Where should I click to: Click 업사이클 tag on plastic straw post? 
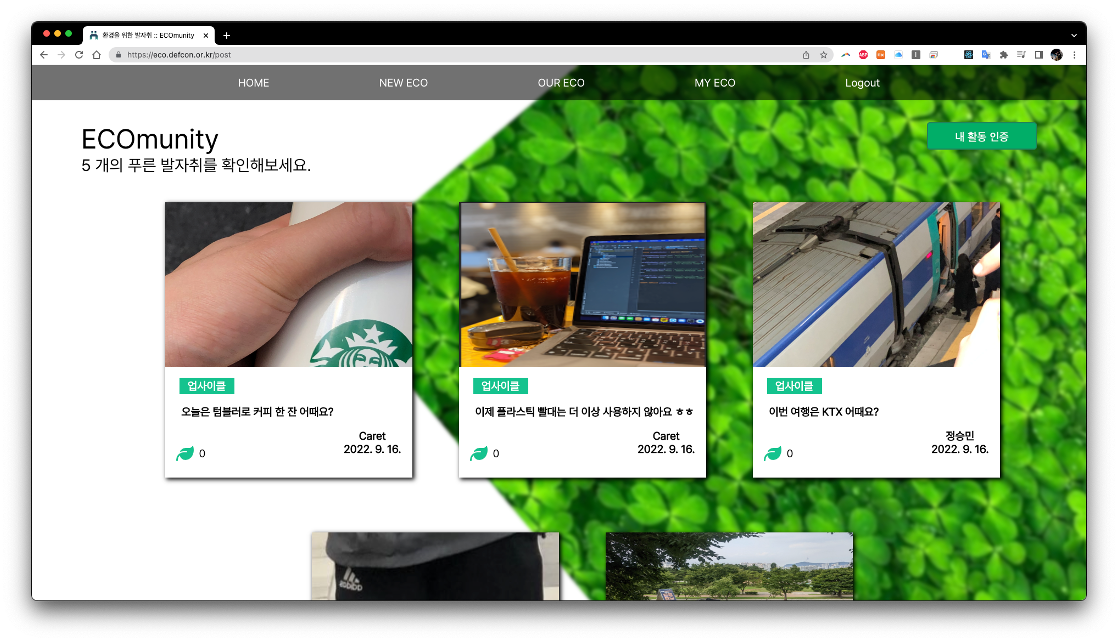501,386
